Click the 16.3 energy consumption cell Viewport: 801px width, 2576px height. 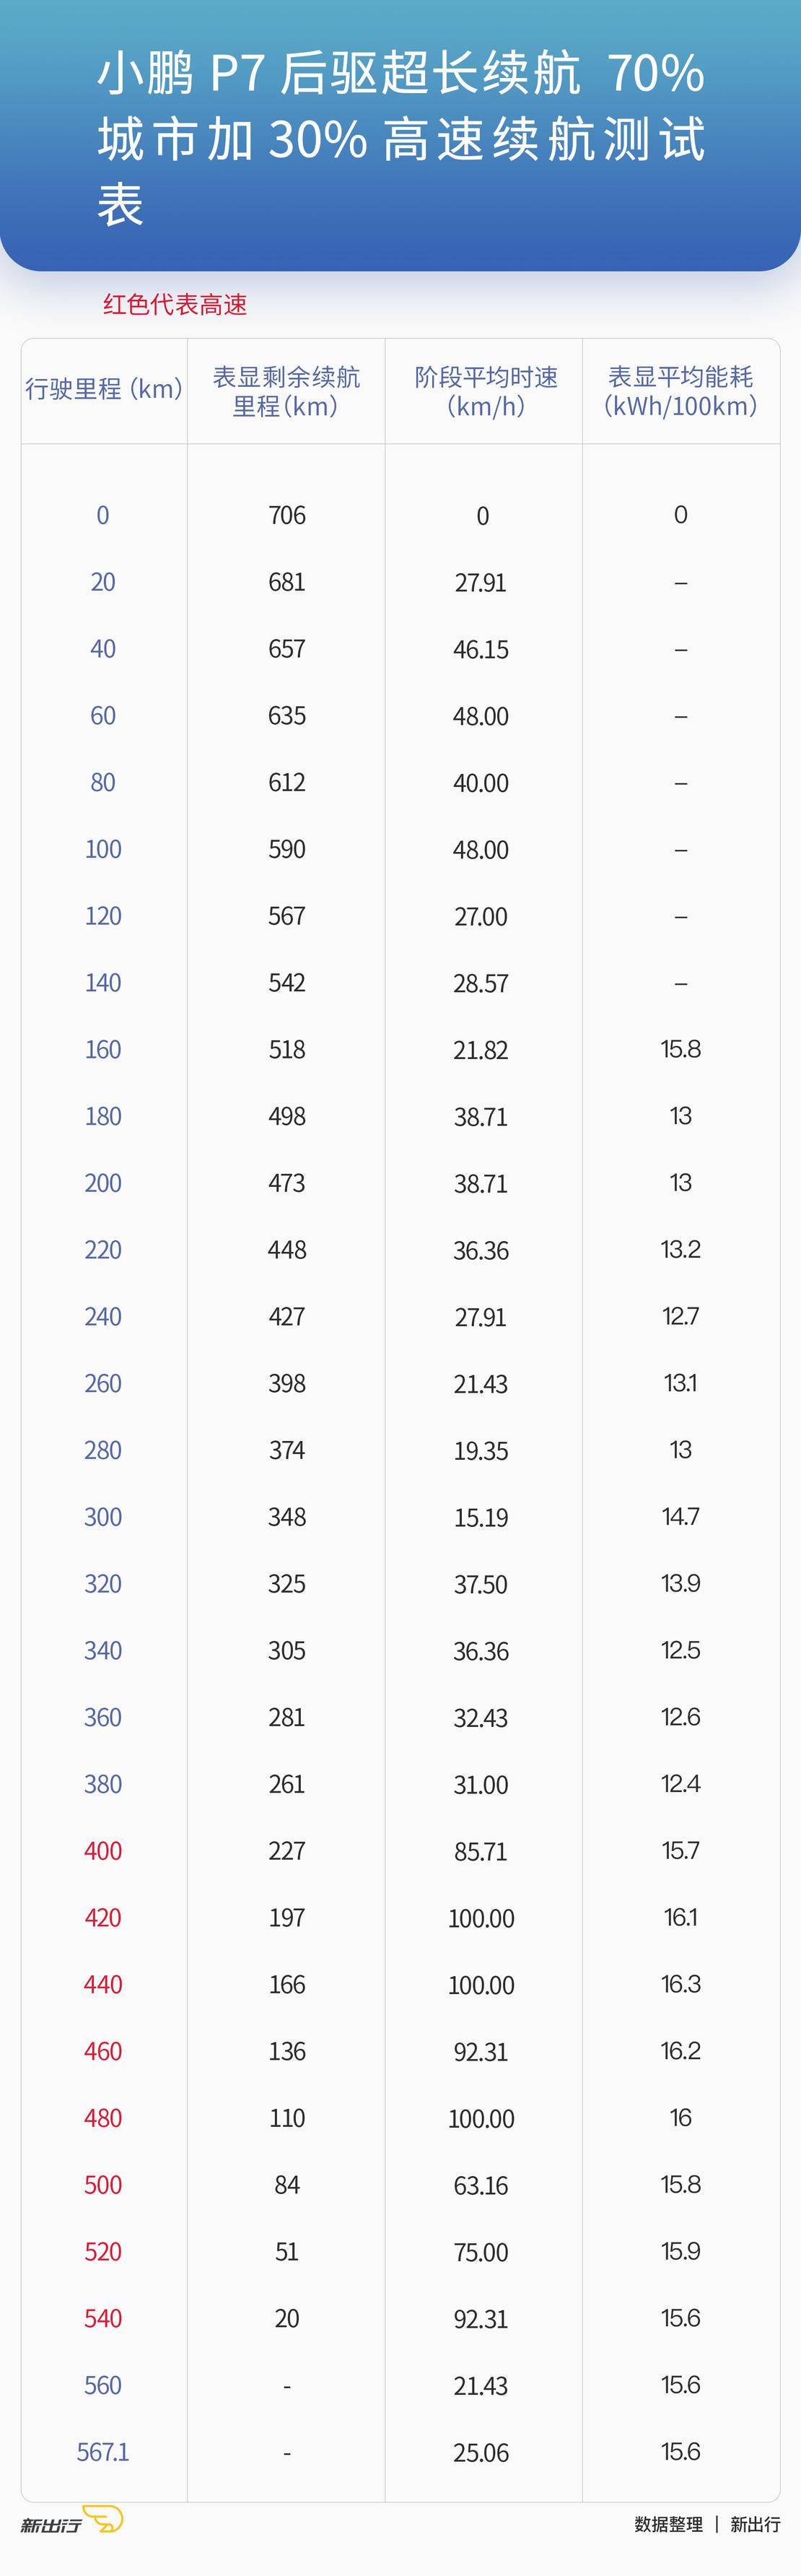tap(680, 1983)
